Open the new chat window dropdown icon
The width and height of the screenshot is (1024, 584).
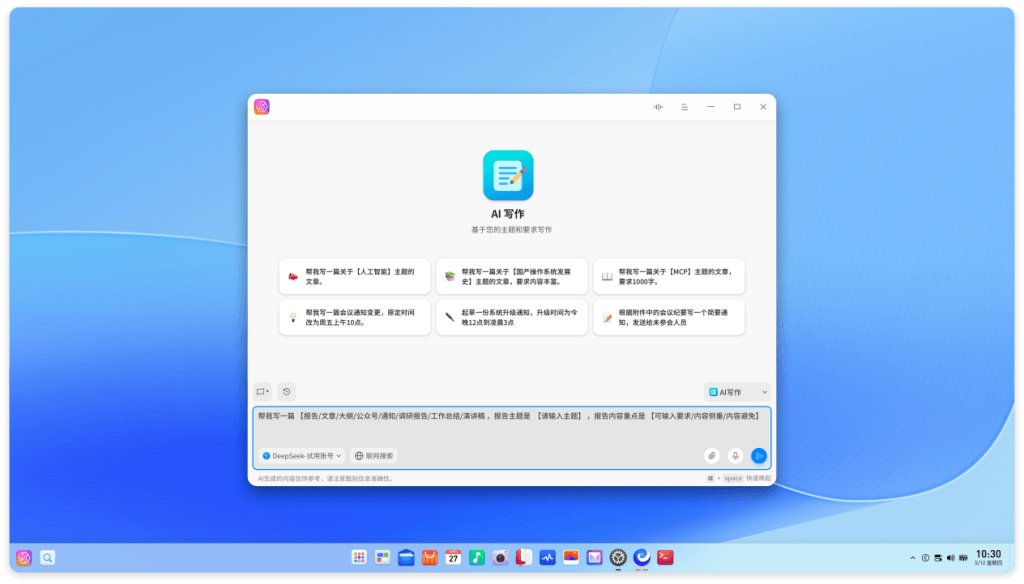(263, 392)
